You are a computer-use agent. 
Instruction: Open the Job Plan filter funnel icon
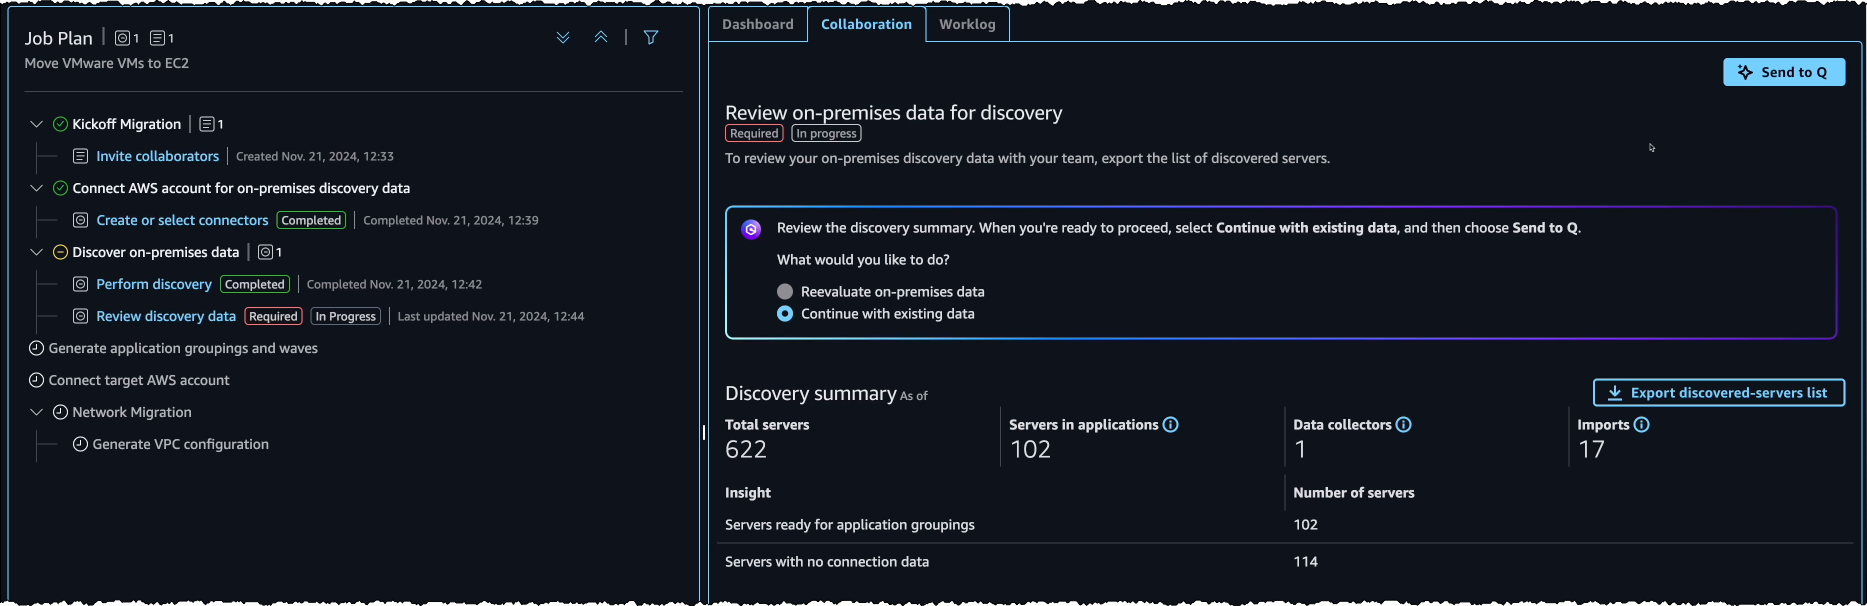(651, 37)
